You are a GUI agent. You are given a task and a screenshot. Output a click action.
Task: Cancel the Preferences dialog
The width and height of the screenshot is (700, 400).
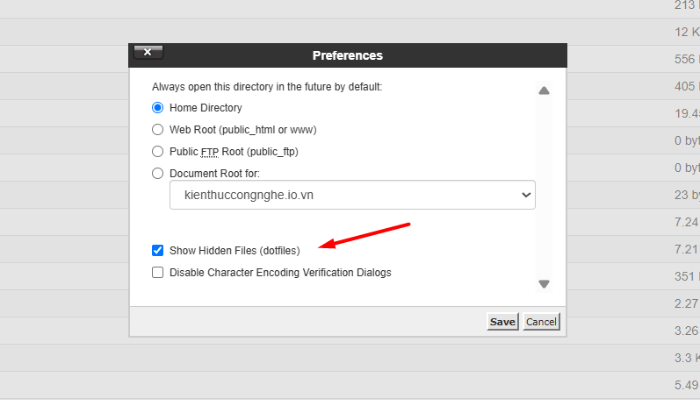pos(541,321)
